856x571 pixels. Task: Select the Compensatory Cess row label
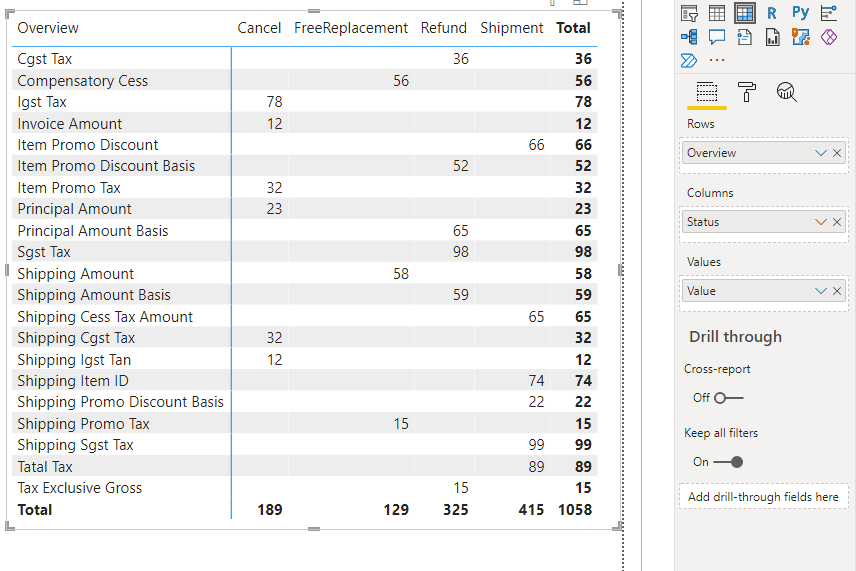click(x=82, y=81)
